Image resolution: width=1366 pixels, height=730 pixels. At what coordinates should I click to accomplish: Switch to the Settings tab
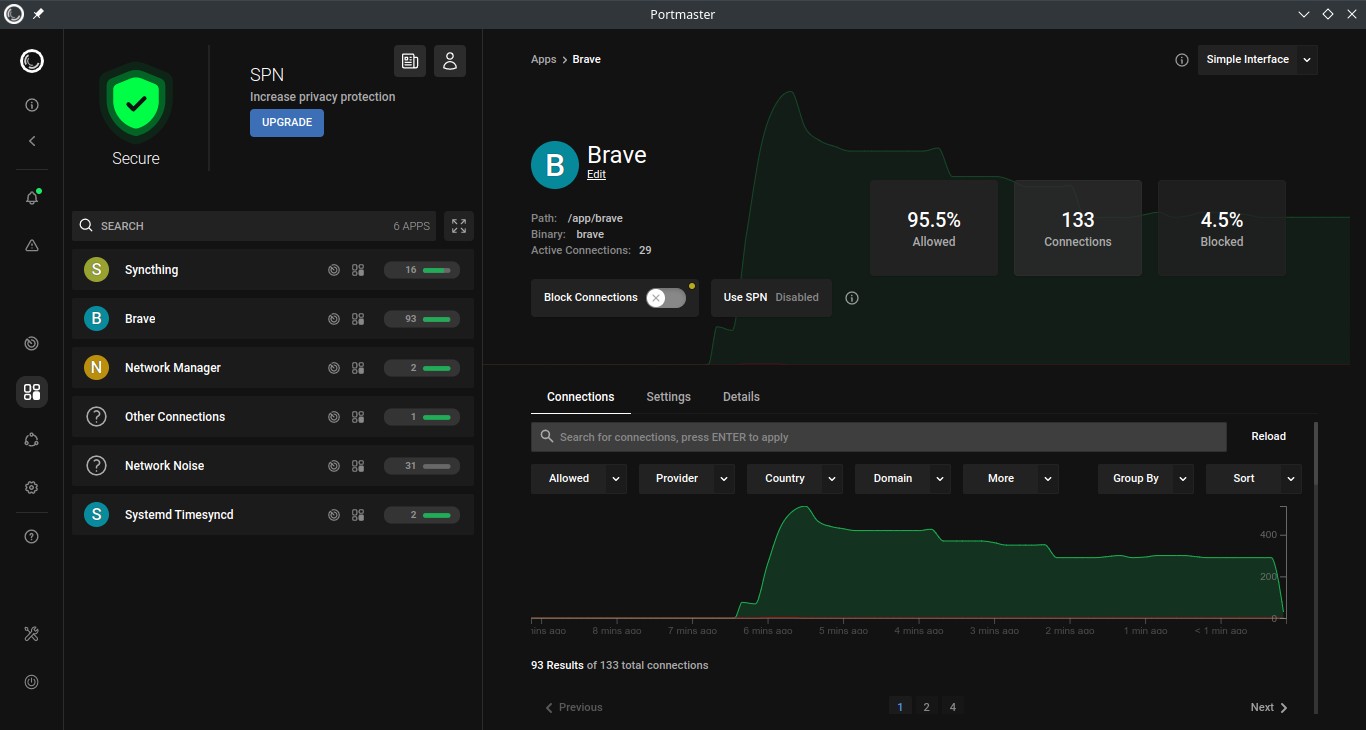pyautogui.click(x=669, y=397)
